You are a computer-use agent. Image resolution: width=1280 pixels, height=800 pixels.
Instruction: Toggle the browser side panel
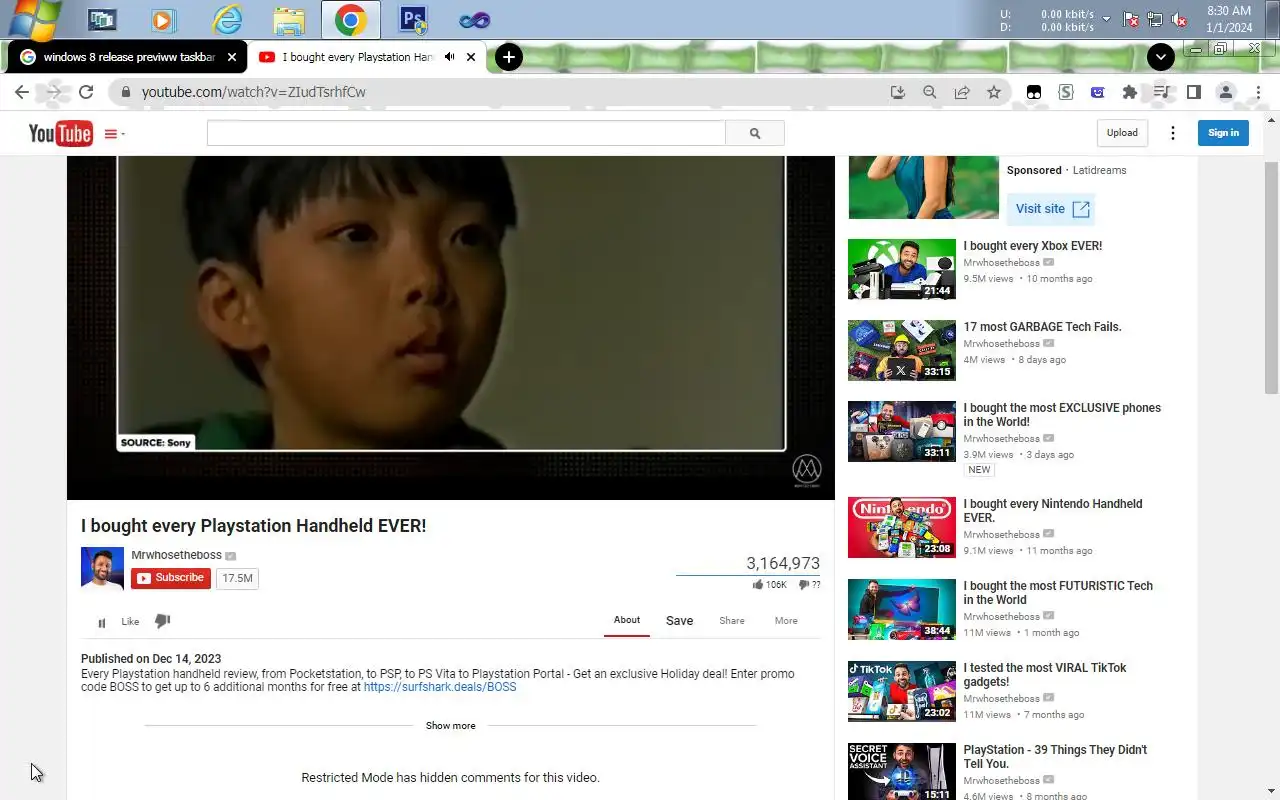tap(1193, 92)
